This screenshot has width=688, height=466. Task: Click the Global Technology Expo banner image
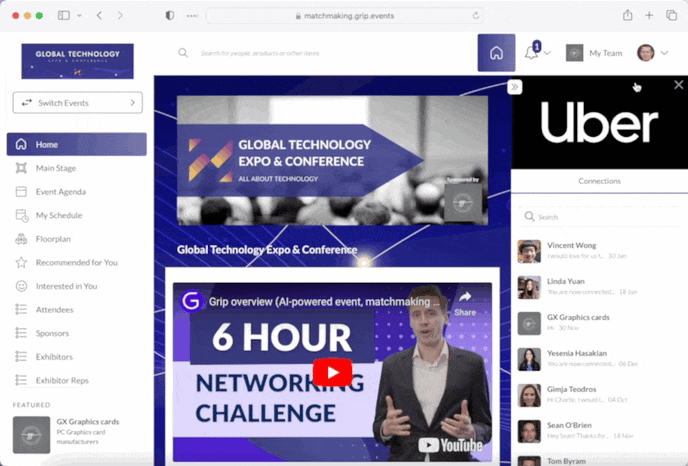coord(332,161)
